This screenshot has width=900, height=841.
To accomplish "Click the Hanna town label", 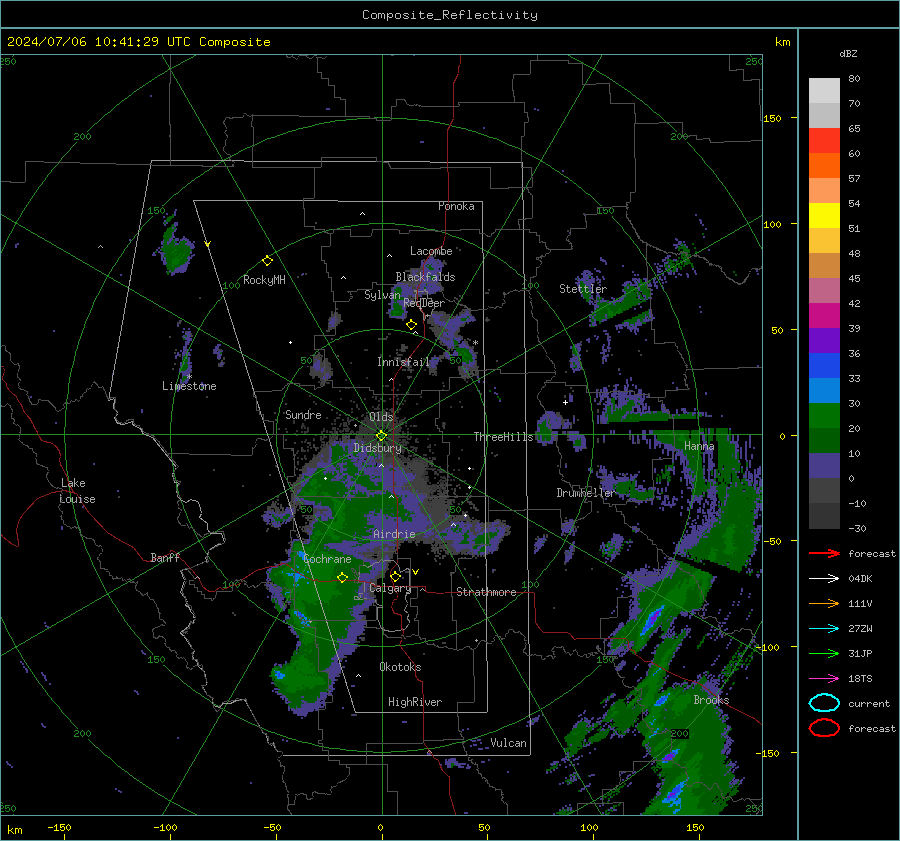I will tap(699, 446).
